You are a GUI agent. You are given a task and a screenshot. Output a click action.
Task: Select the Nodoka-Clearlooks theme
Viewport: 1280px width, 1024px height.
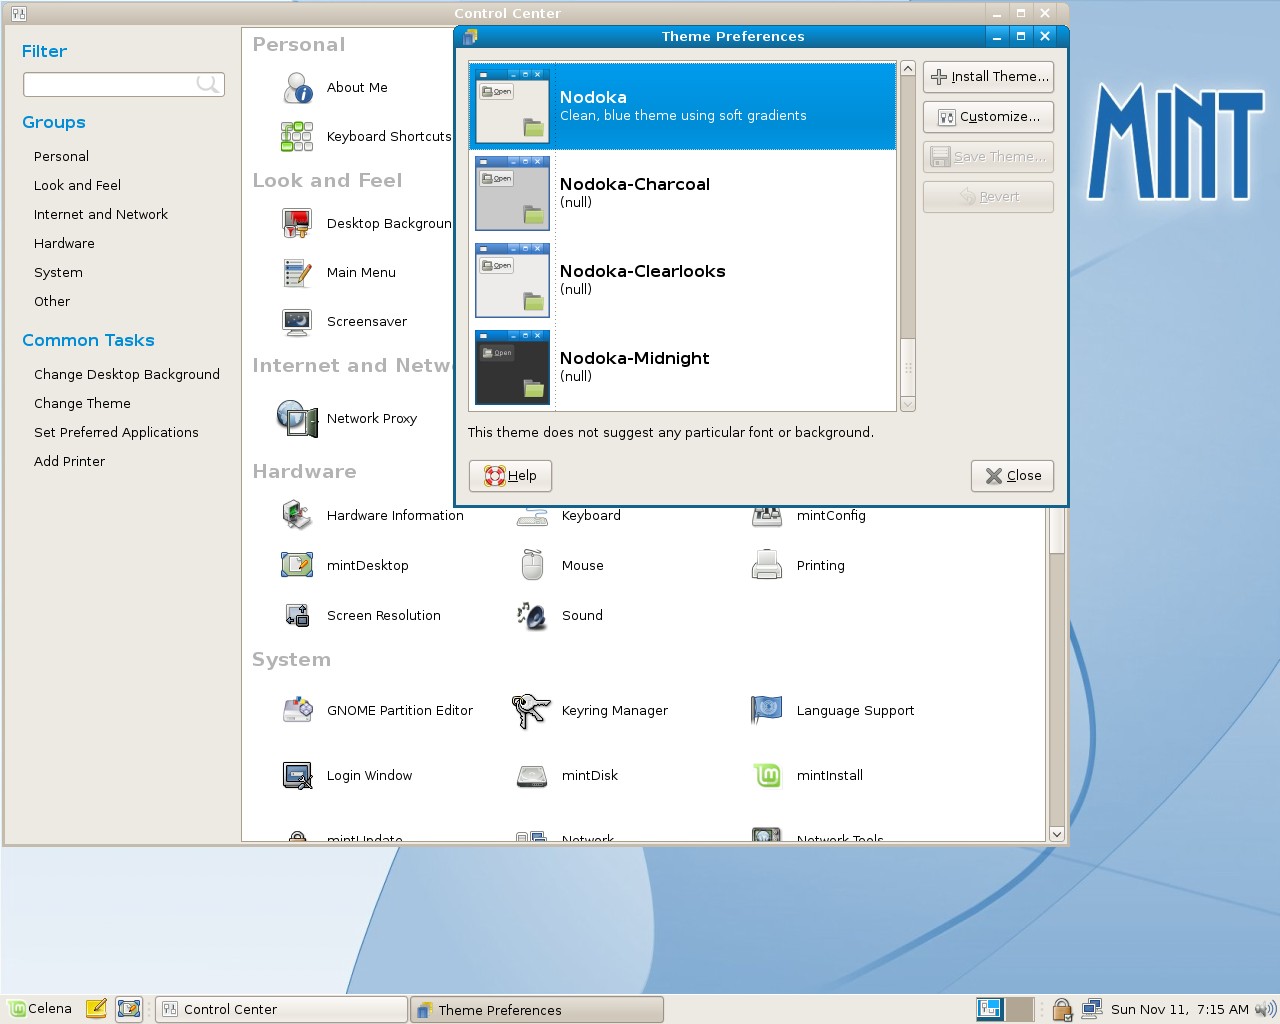pyautogui.click(x=682, y=280)
